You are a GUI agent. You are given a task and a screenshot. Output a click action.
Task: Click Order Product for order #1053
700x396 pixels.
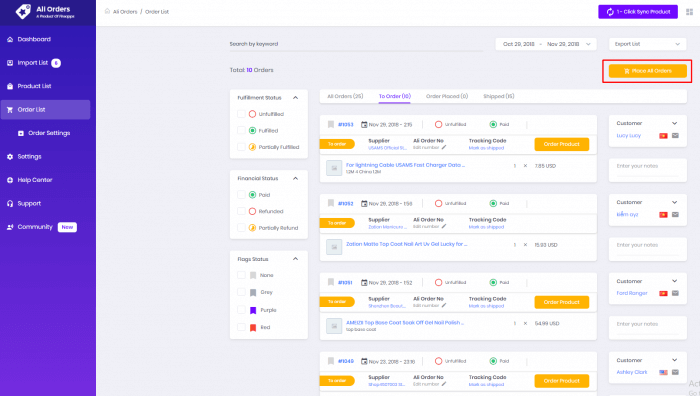point(562,144)
